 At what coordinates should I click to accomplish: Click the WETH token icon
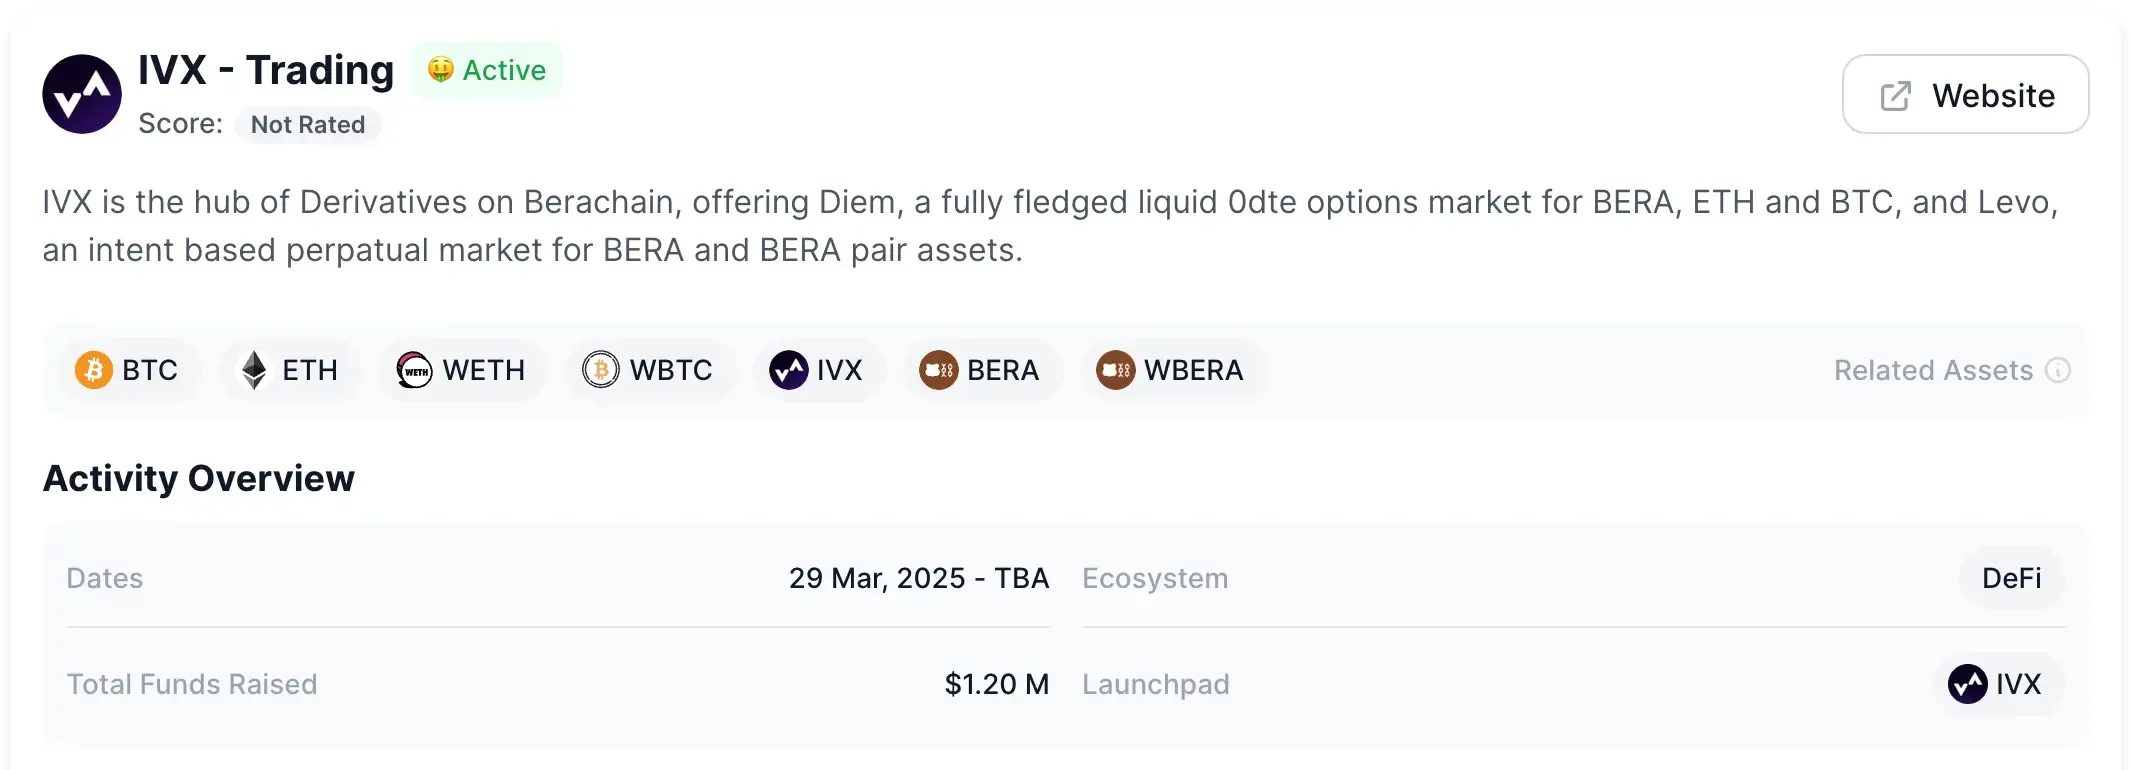tap(414, 370)
